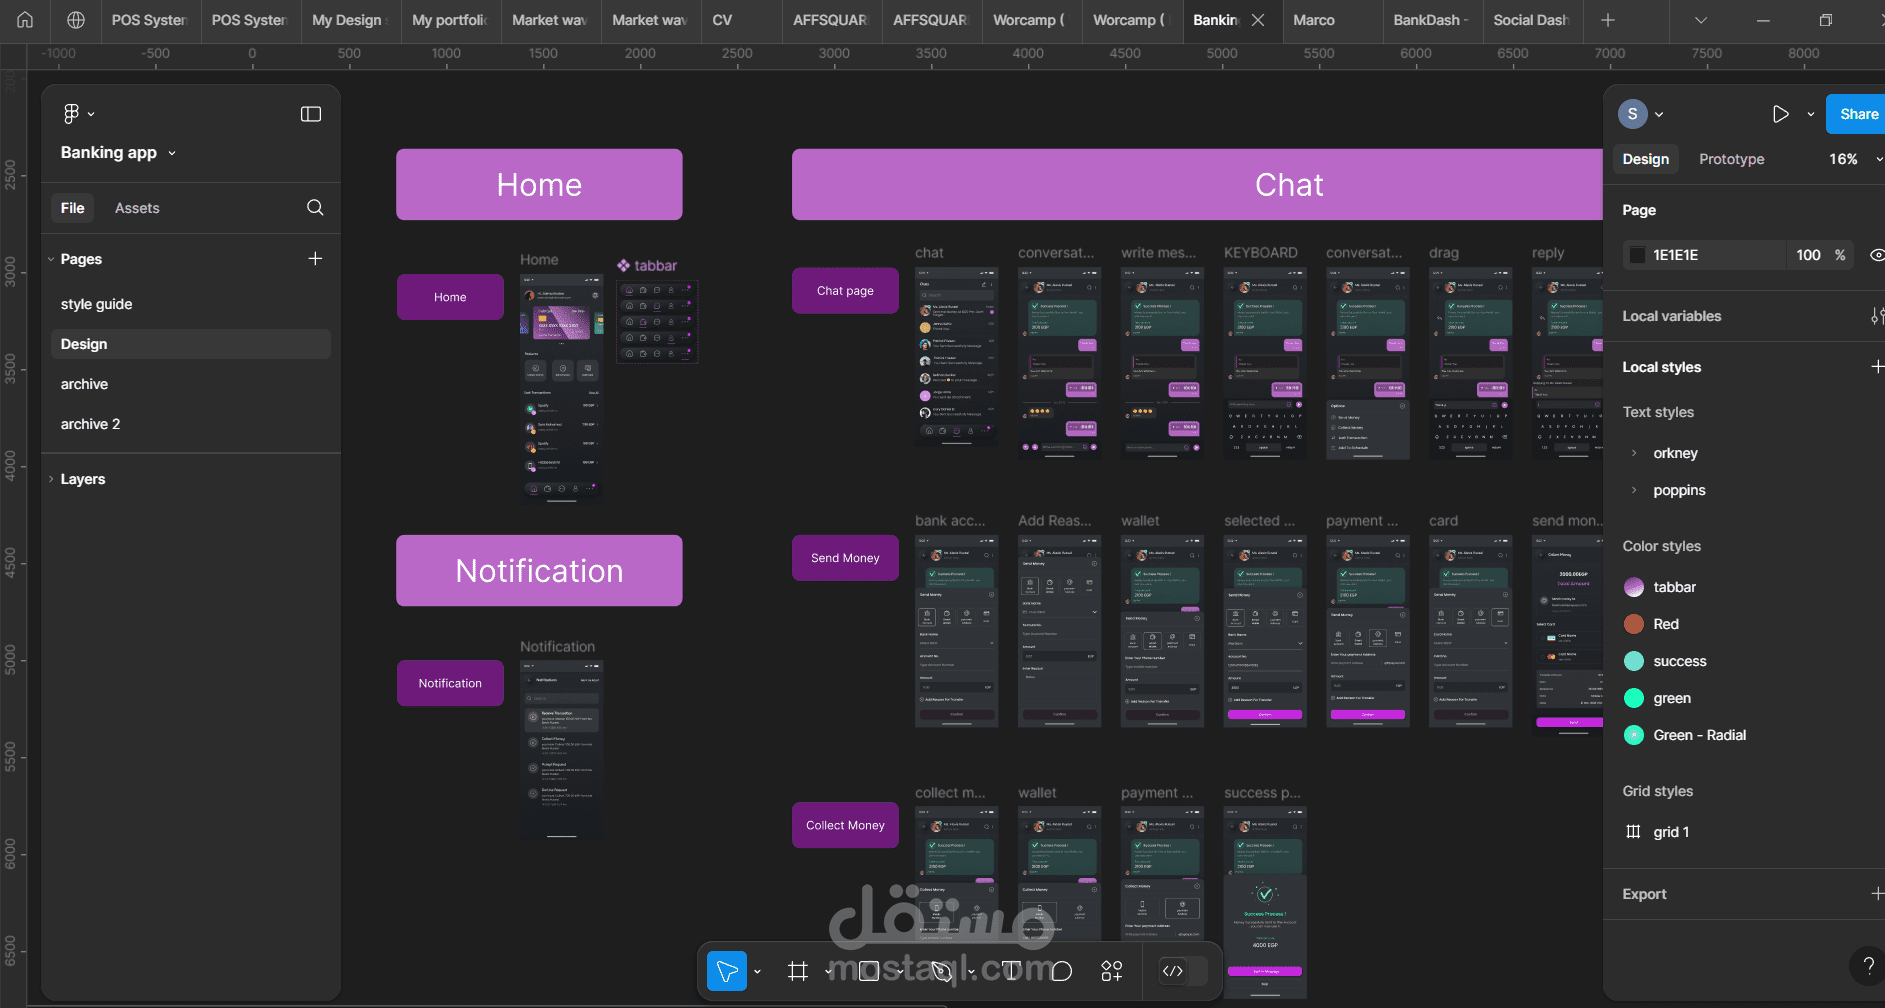
Task: Click the Share button
Action: point(1857,113)
